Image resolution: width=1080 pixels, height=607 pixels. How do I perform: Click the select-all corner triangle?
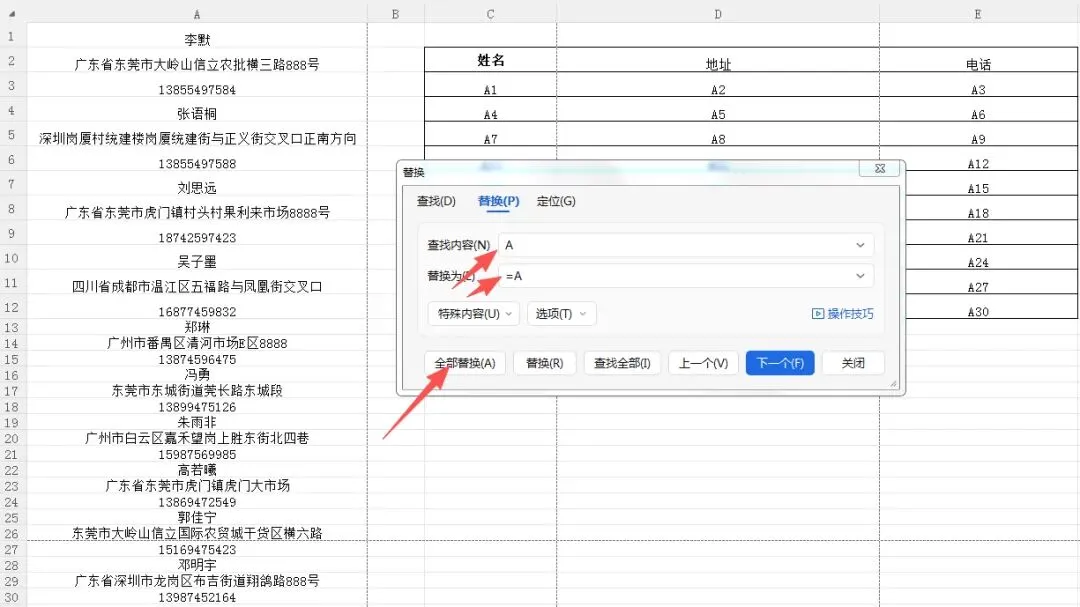pos(12,14)
